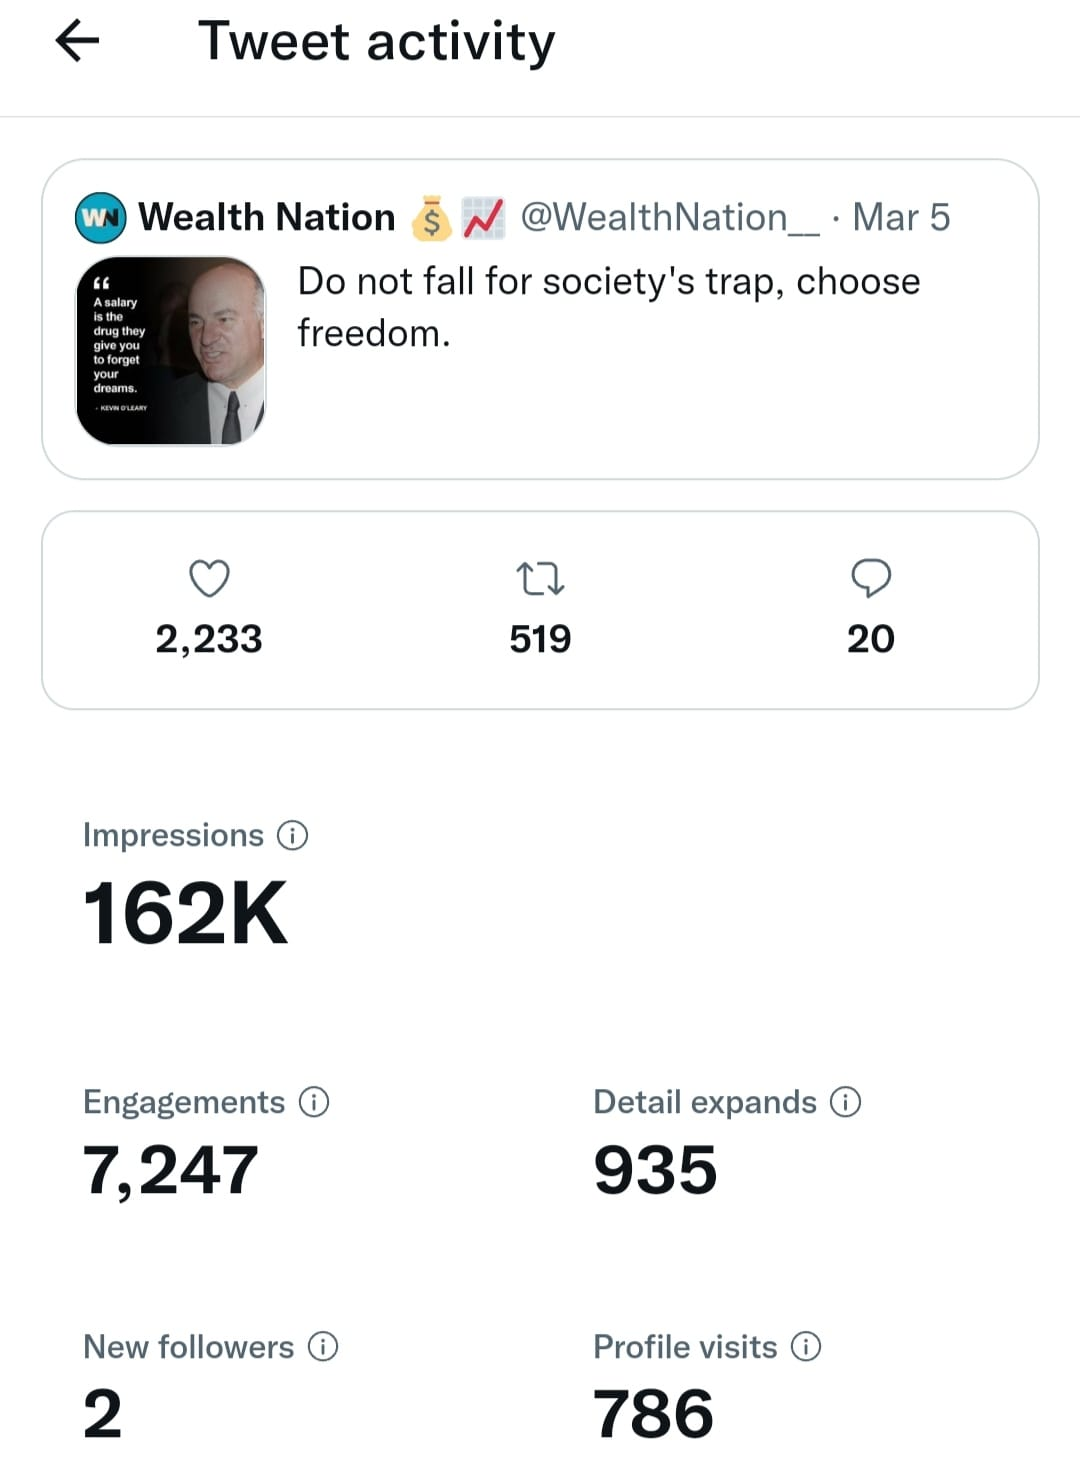Click the reply speech bubble icon
This screenshot has height=1474, width=1080.
871,578
